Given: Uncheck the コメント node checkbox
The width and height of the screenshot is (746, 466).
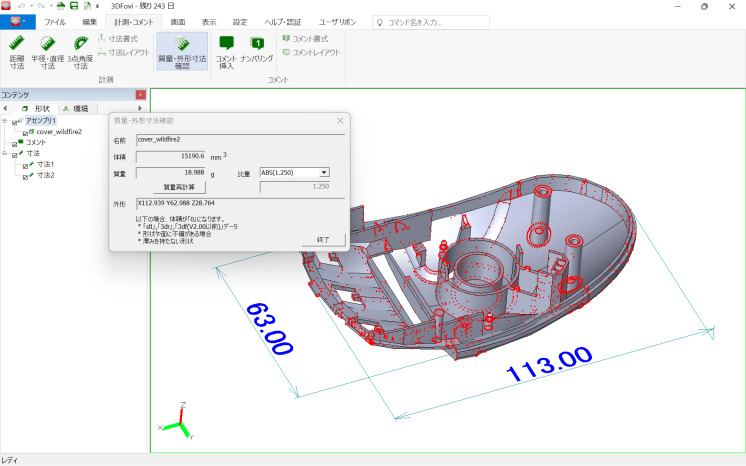Looking at the screenshot, I should click(x=14, y=145).
